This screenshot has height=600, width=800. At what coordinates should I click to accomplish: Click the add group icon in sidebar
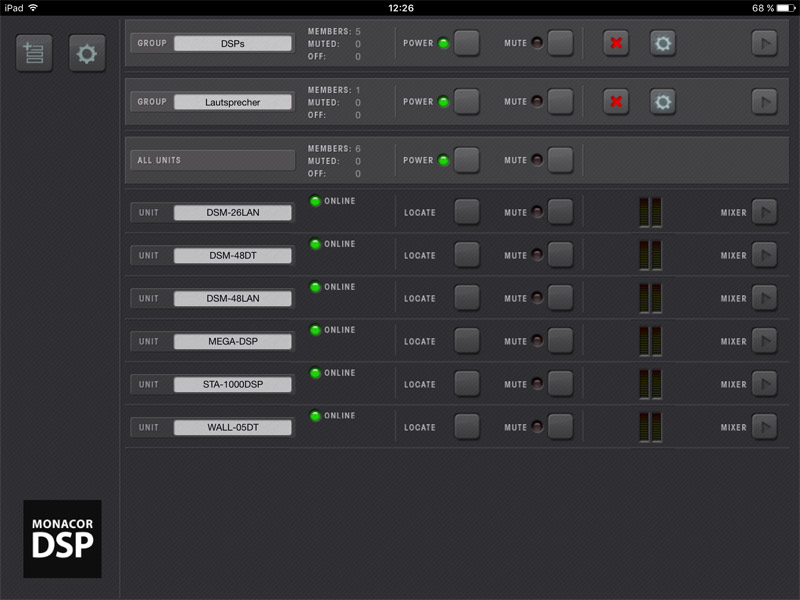pos(35,53)
